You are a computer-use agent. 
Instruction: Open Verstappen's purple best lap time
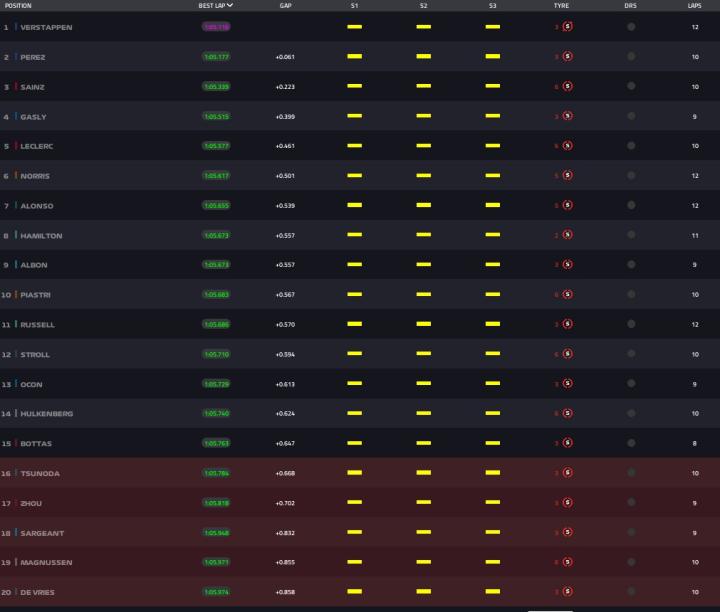coord(216,27)
